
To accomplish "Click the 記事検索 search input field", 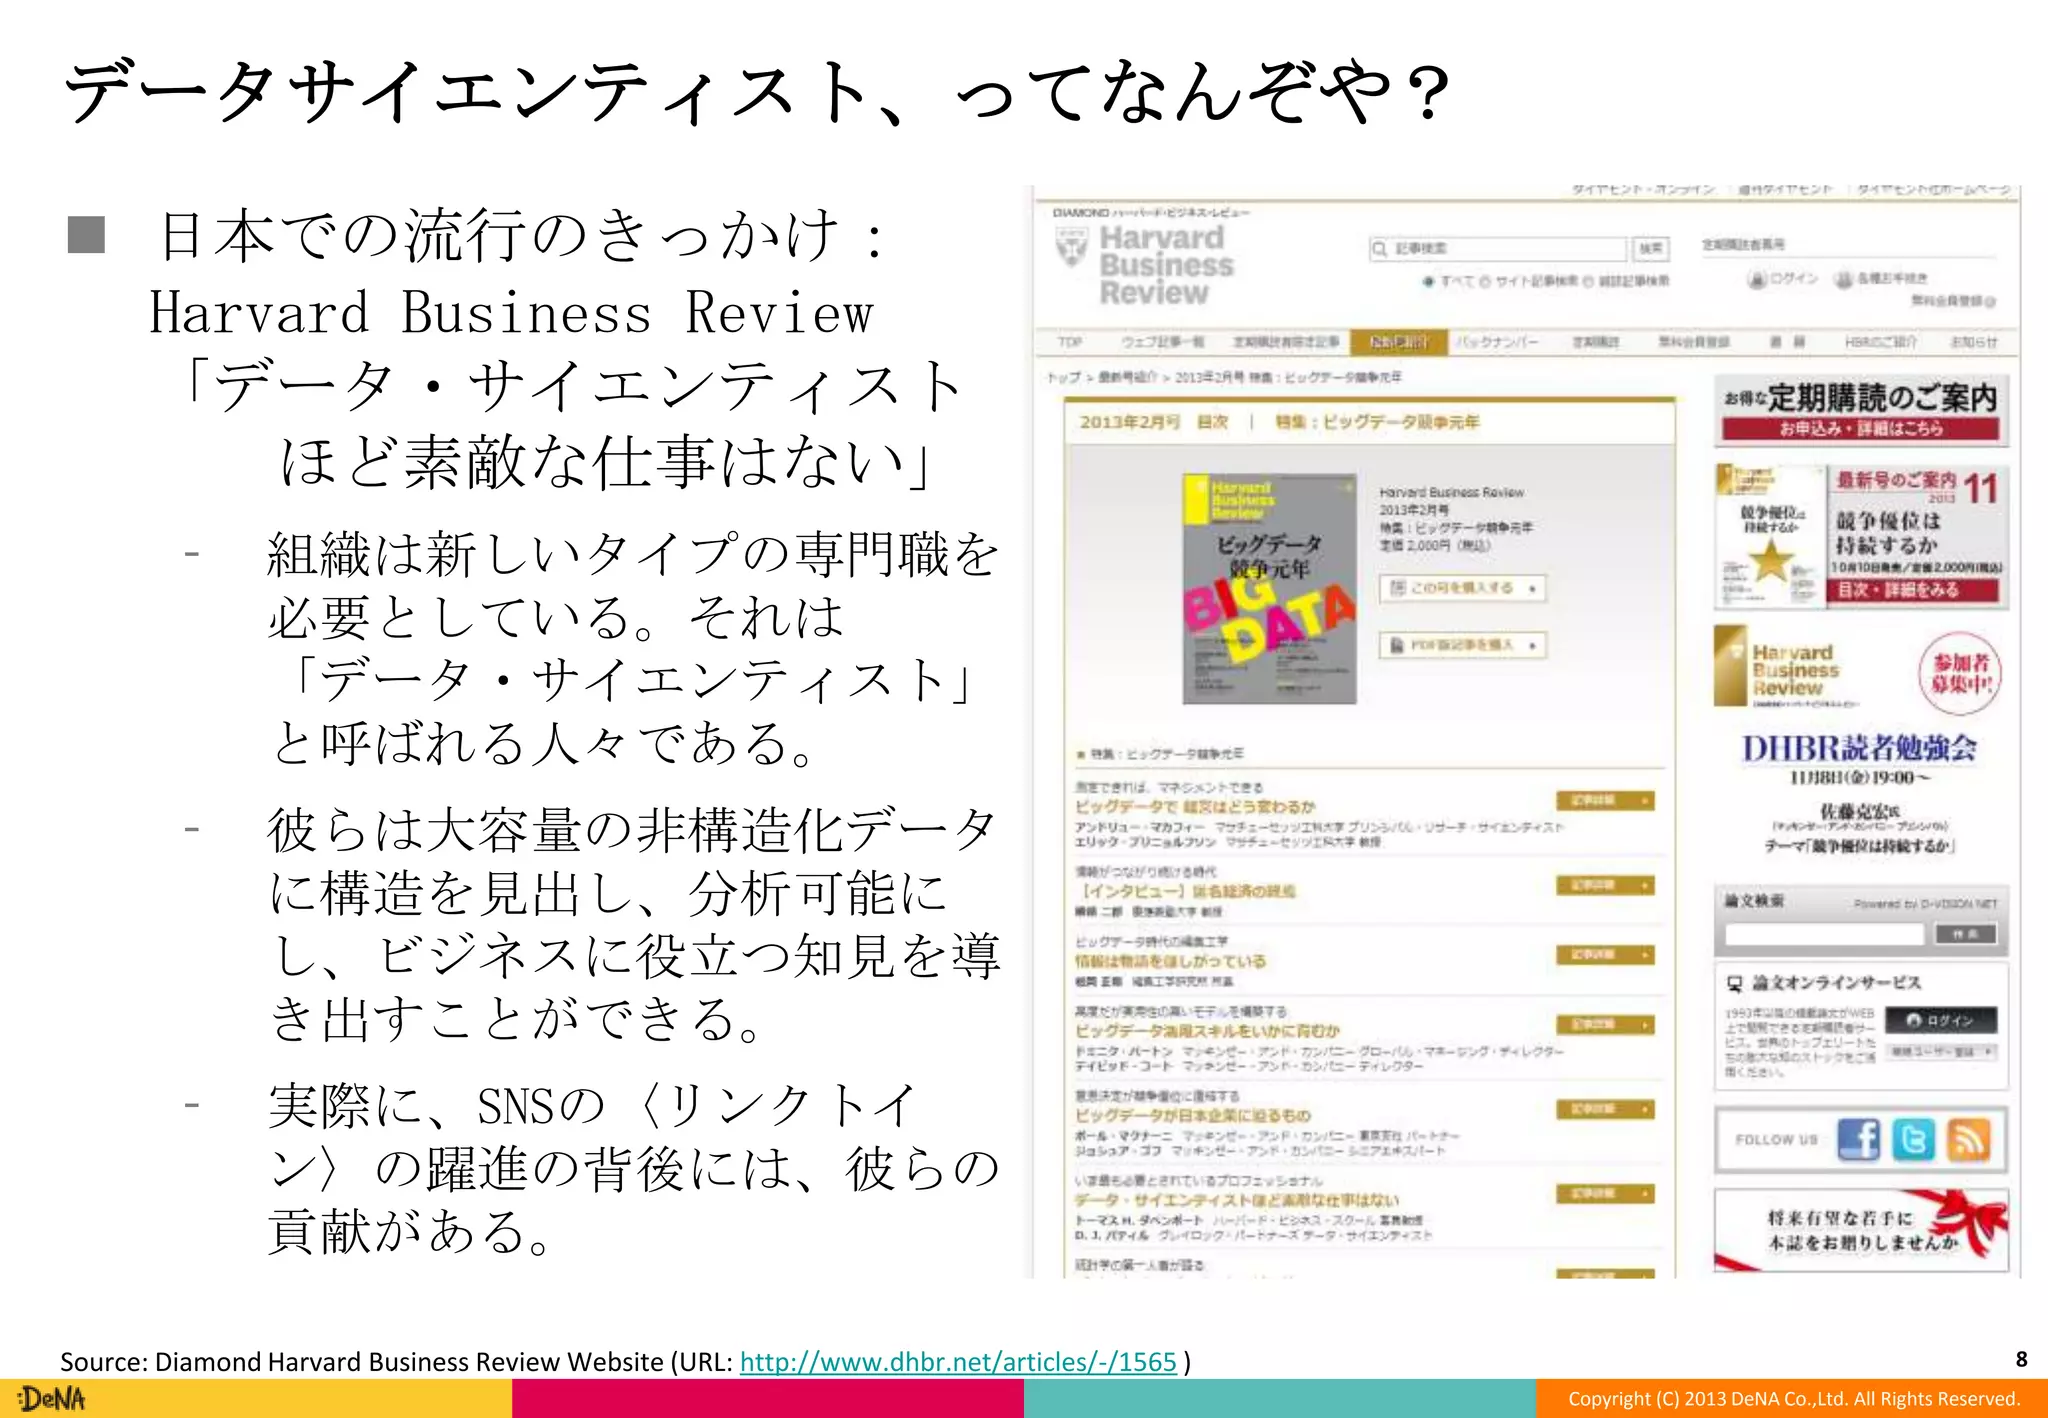I will tap(1498, 248).
